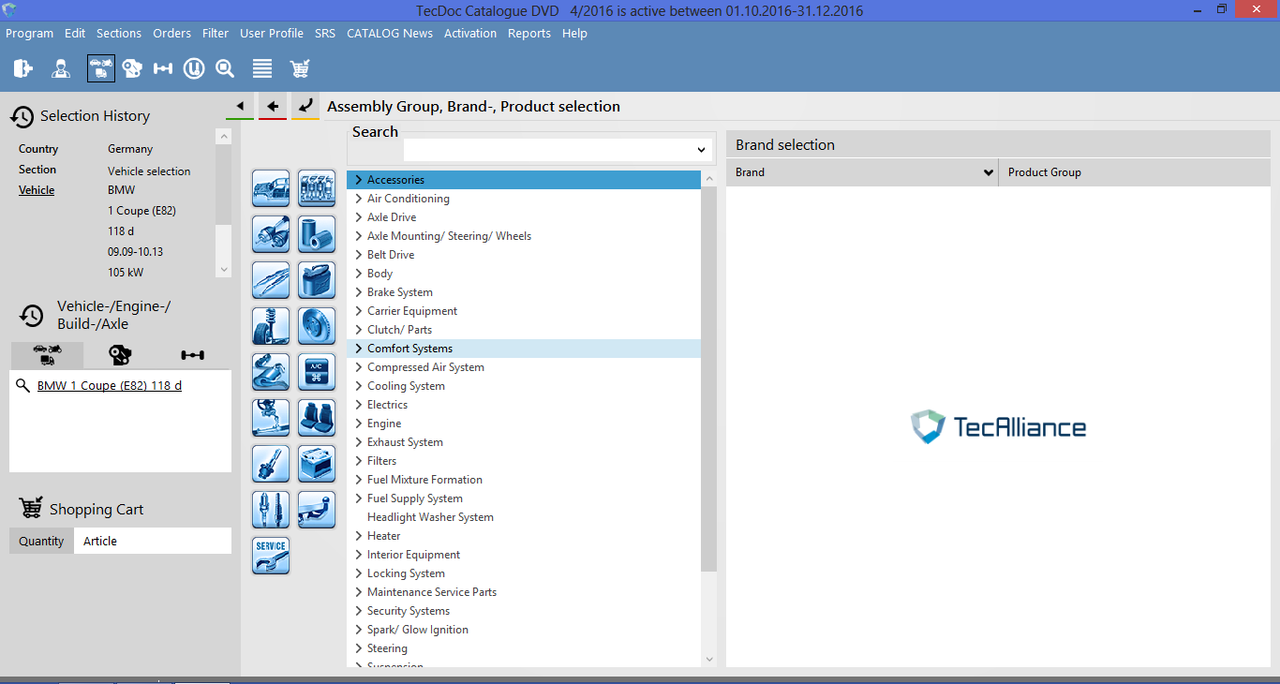The image size is (1280, 684).
Task: Switch to the vehicle history tab
Action: [x=47, y=355]
